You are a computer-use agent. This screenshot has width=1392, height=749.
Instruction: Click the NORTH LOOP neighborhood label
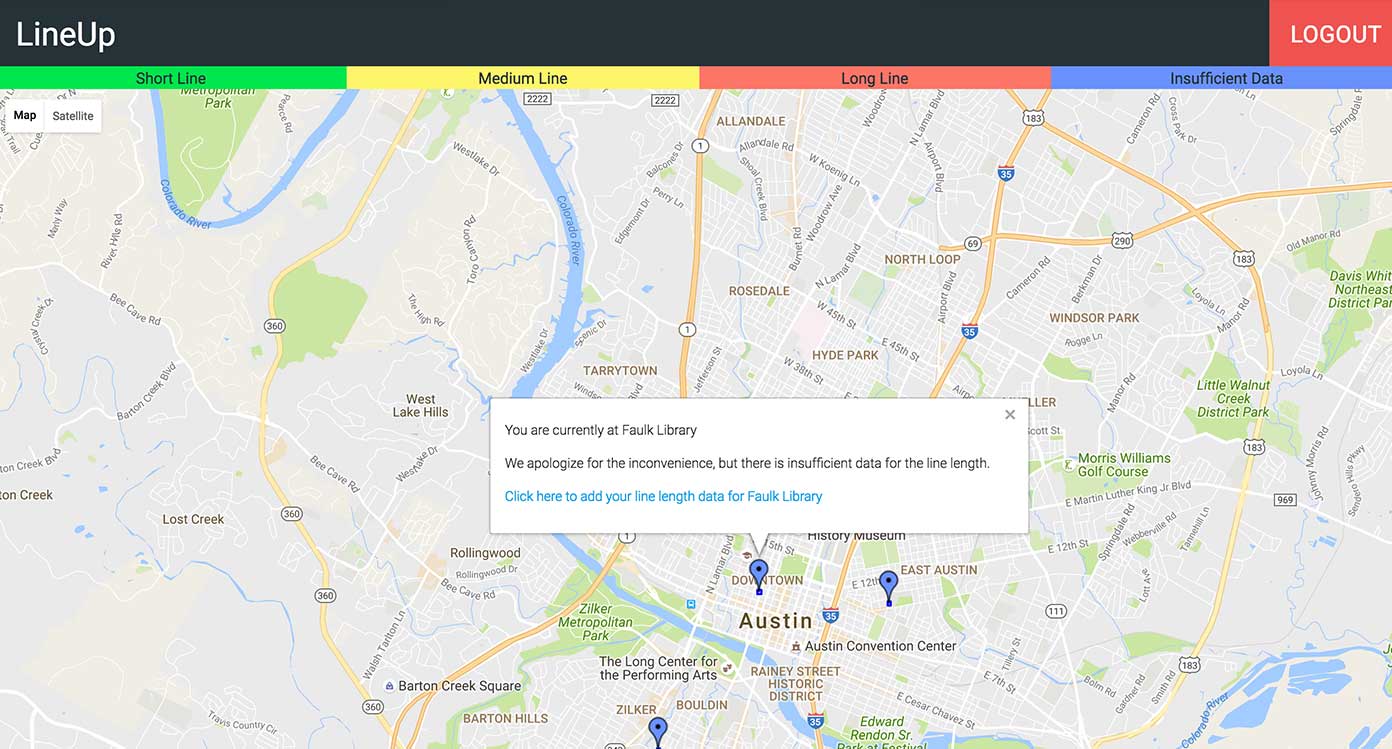pos(922,259)
